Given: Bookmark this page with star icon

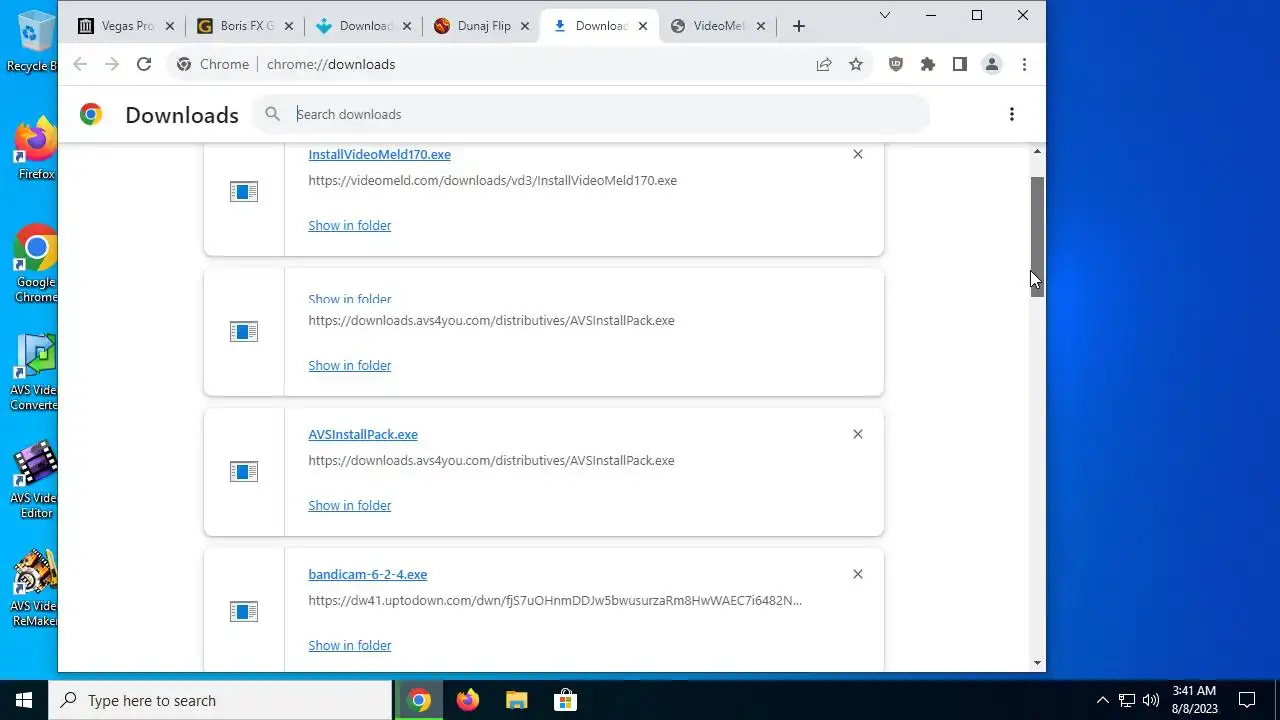Looking at the screenshot, I should click(x=856, y=64).
